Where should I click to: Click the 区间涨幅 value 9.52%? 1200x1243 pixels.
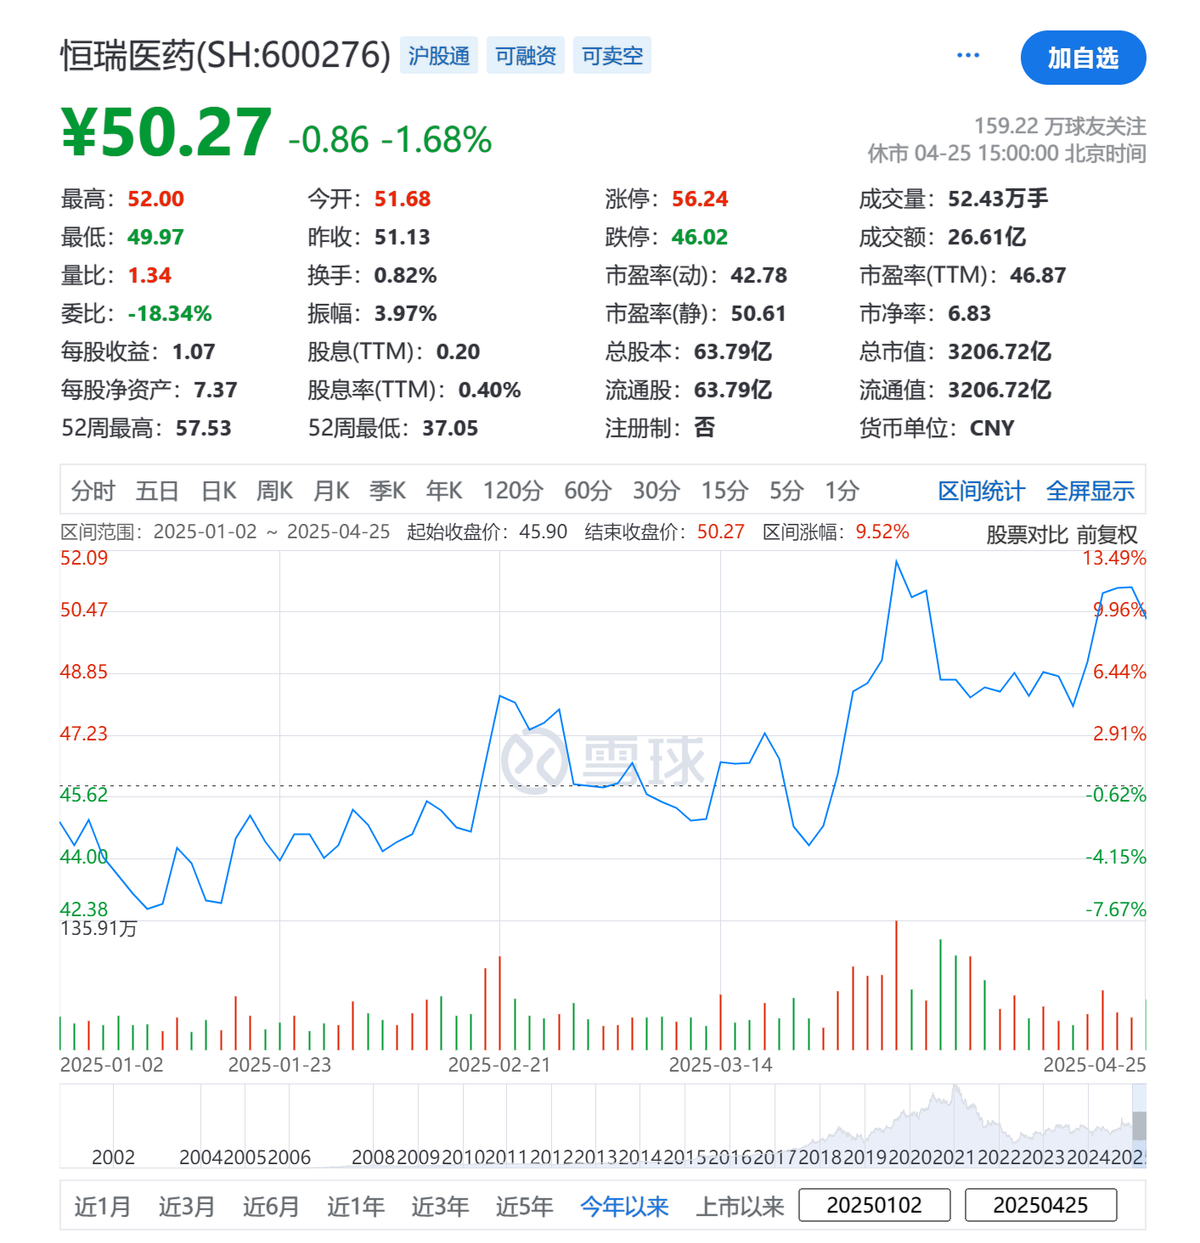pyautogui.click(x=882, y=532)
